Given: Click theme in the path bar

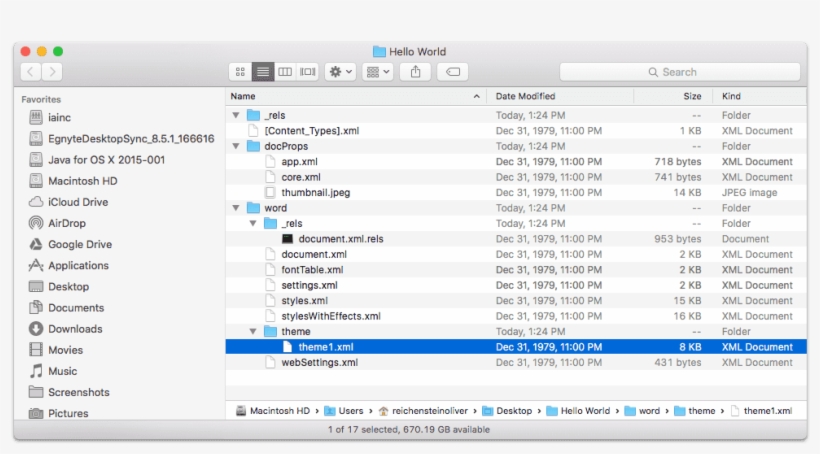Looking at the screenshot, I should click(x=694, y=411).
